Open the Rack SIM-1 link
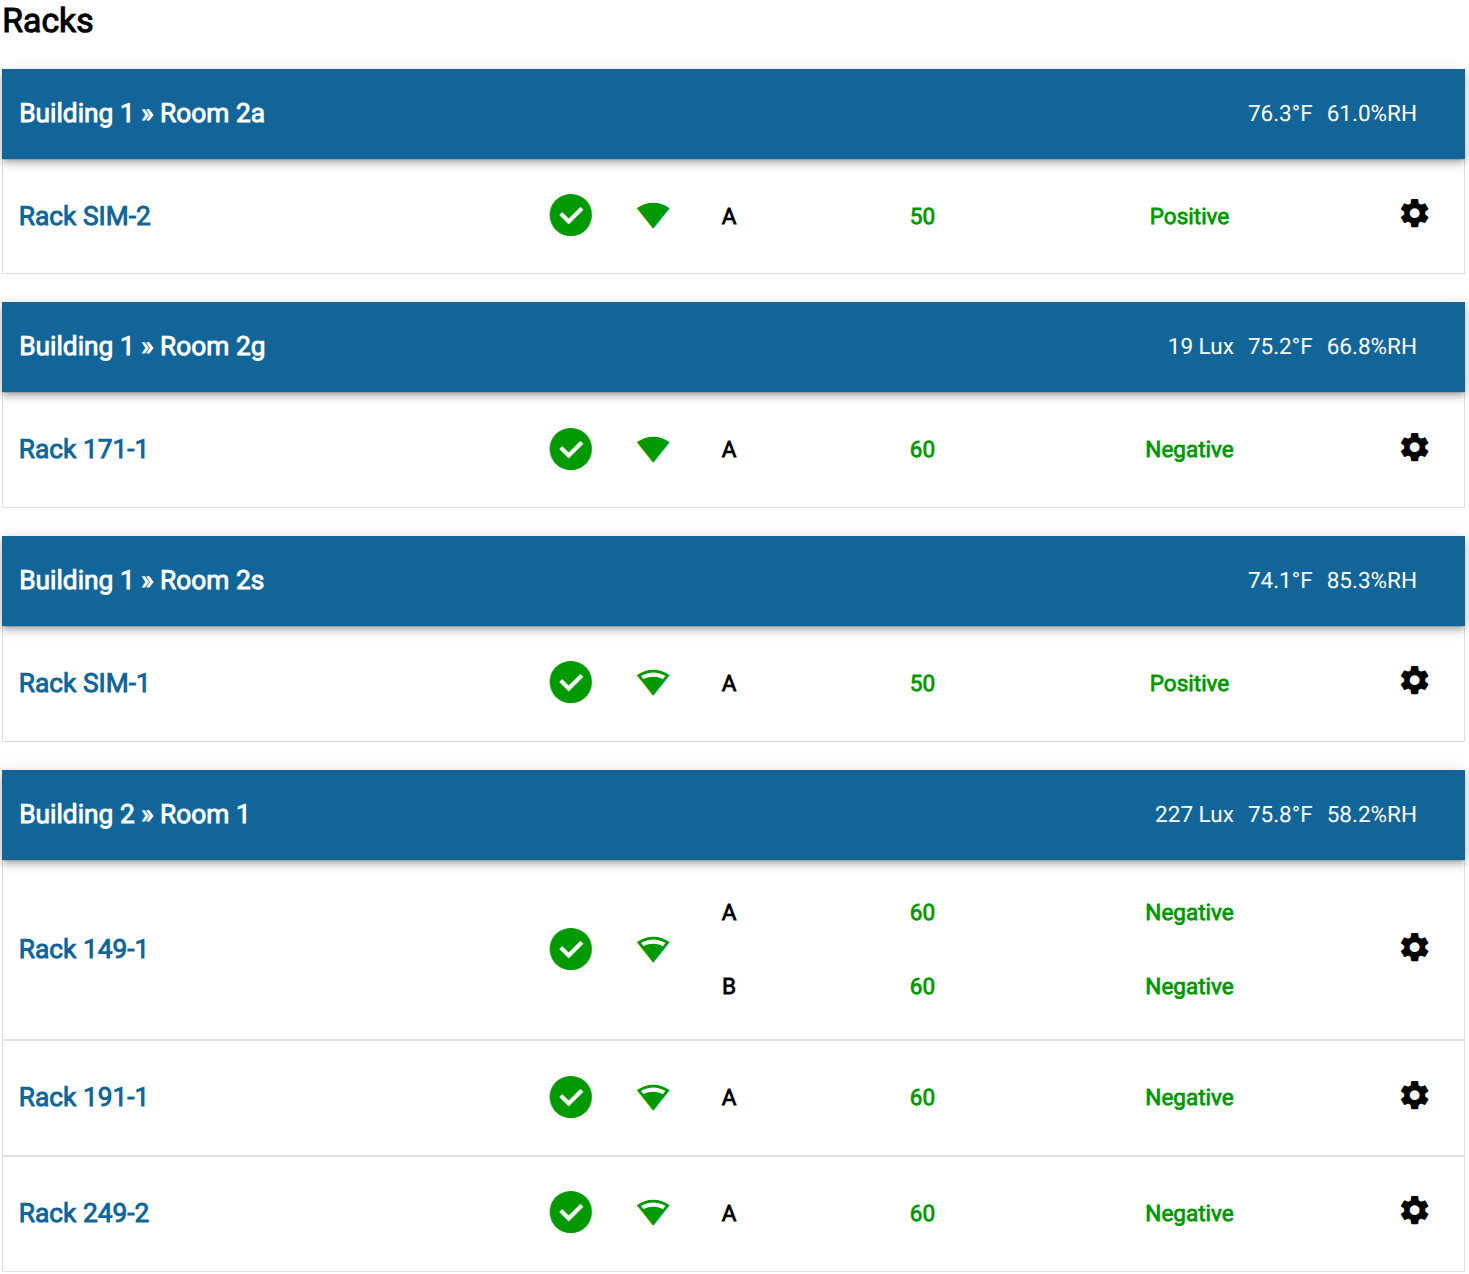 84,683
